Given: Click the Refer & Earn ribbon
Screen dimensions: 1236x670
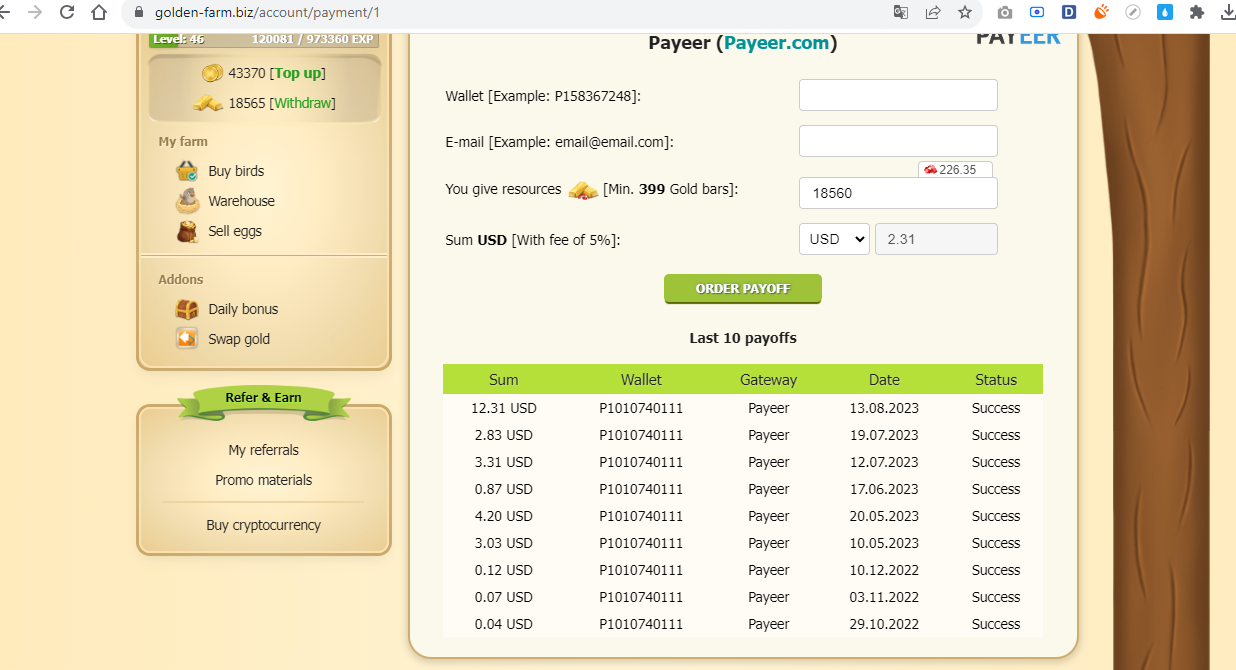Looking at the screenshot, I should click(264, 400).
